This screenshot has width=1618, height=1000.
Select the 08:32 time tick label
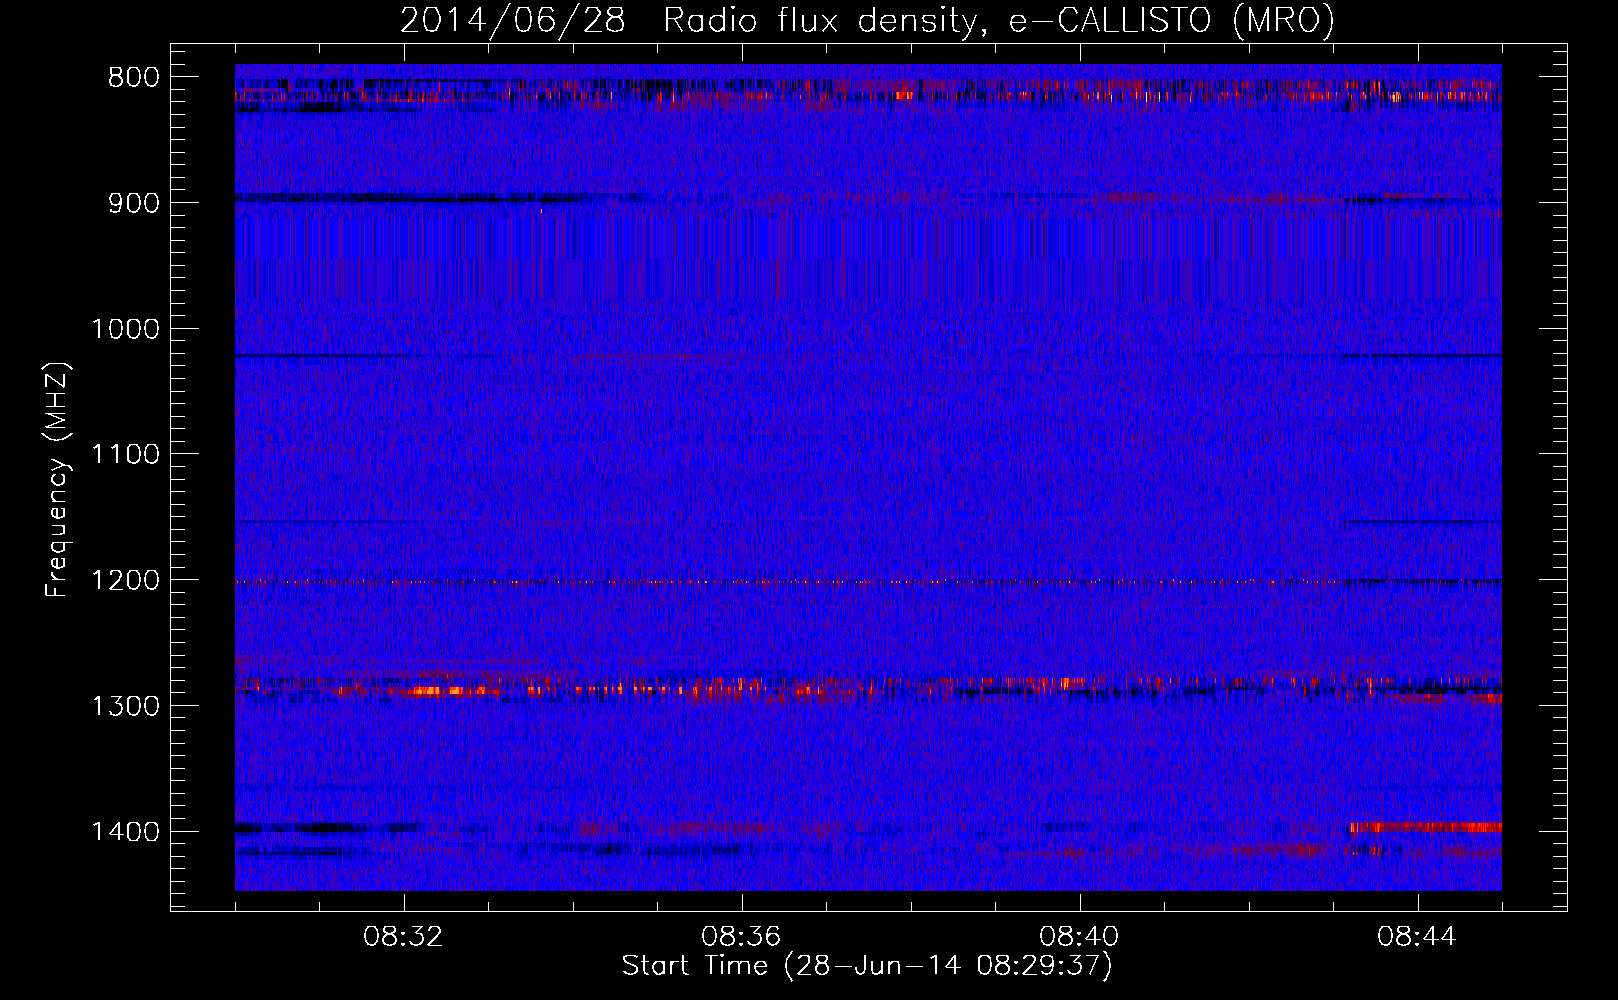[404, 937]
